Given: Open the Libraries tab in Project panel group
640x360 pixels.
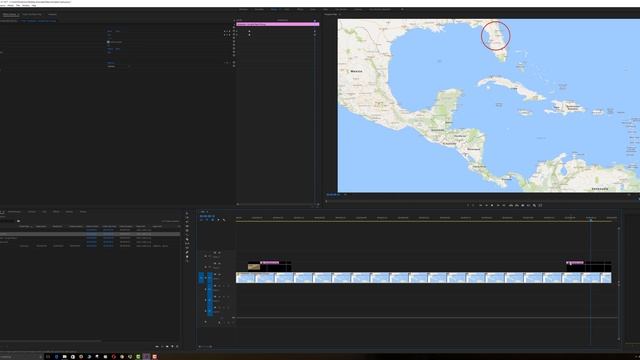Looking at the screenshot, I should point(32,212).
